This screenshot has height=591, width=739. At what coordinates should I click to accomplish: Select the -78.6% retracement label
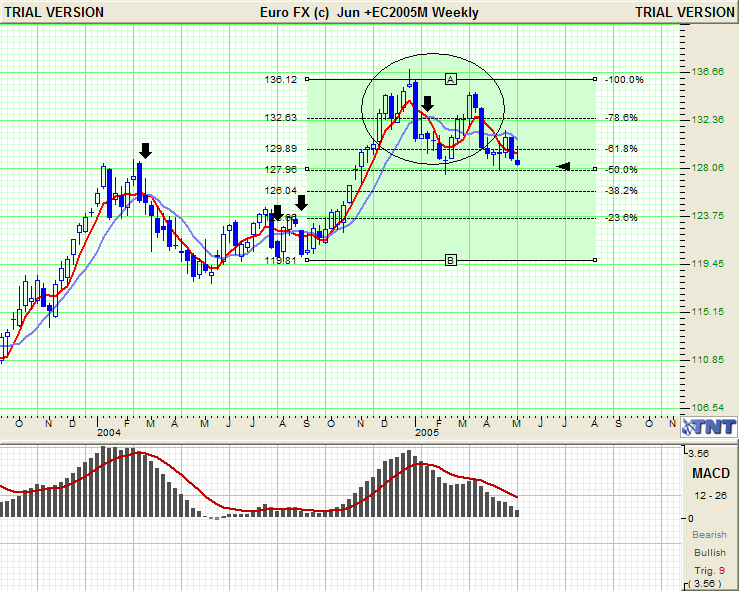pyautogui.click(x=621, y=118)
